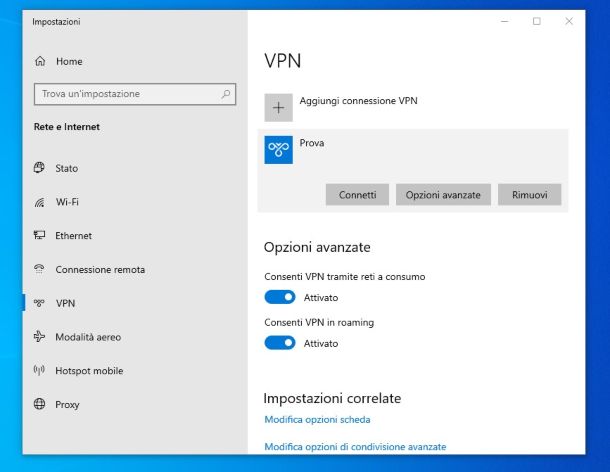Open the Proxy settings section

[67, 404]
